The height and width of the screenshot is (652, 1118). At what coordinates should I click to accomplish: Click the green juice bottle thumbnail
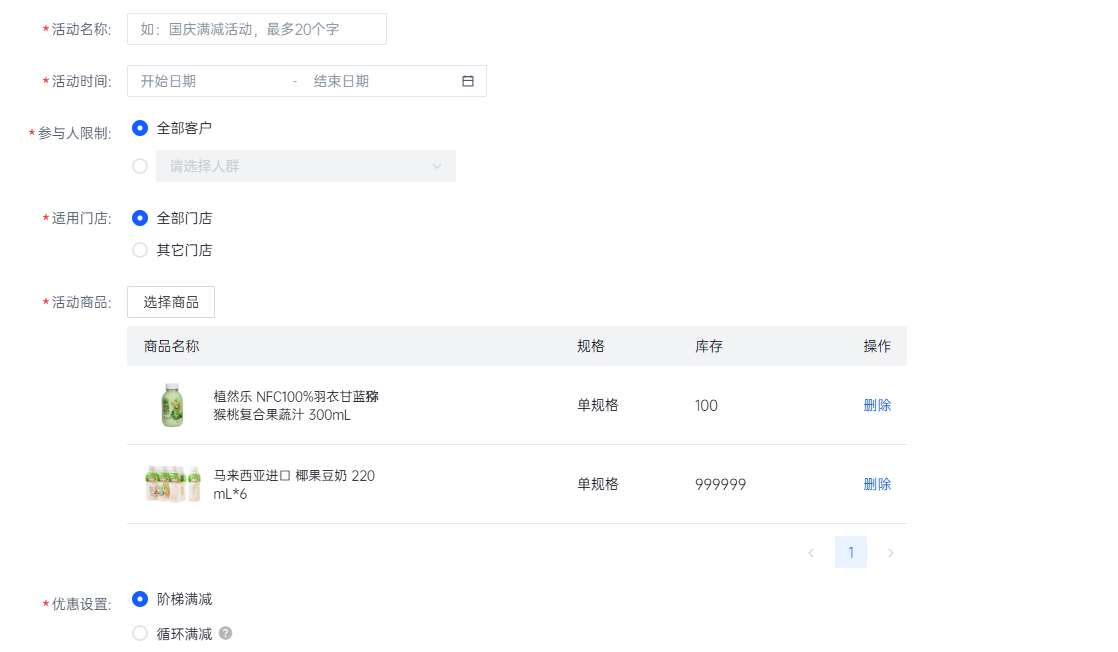coord(173,405)
